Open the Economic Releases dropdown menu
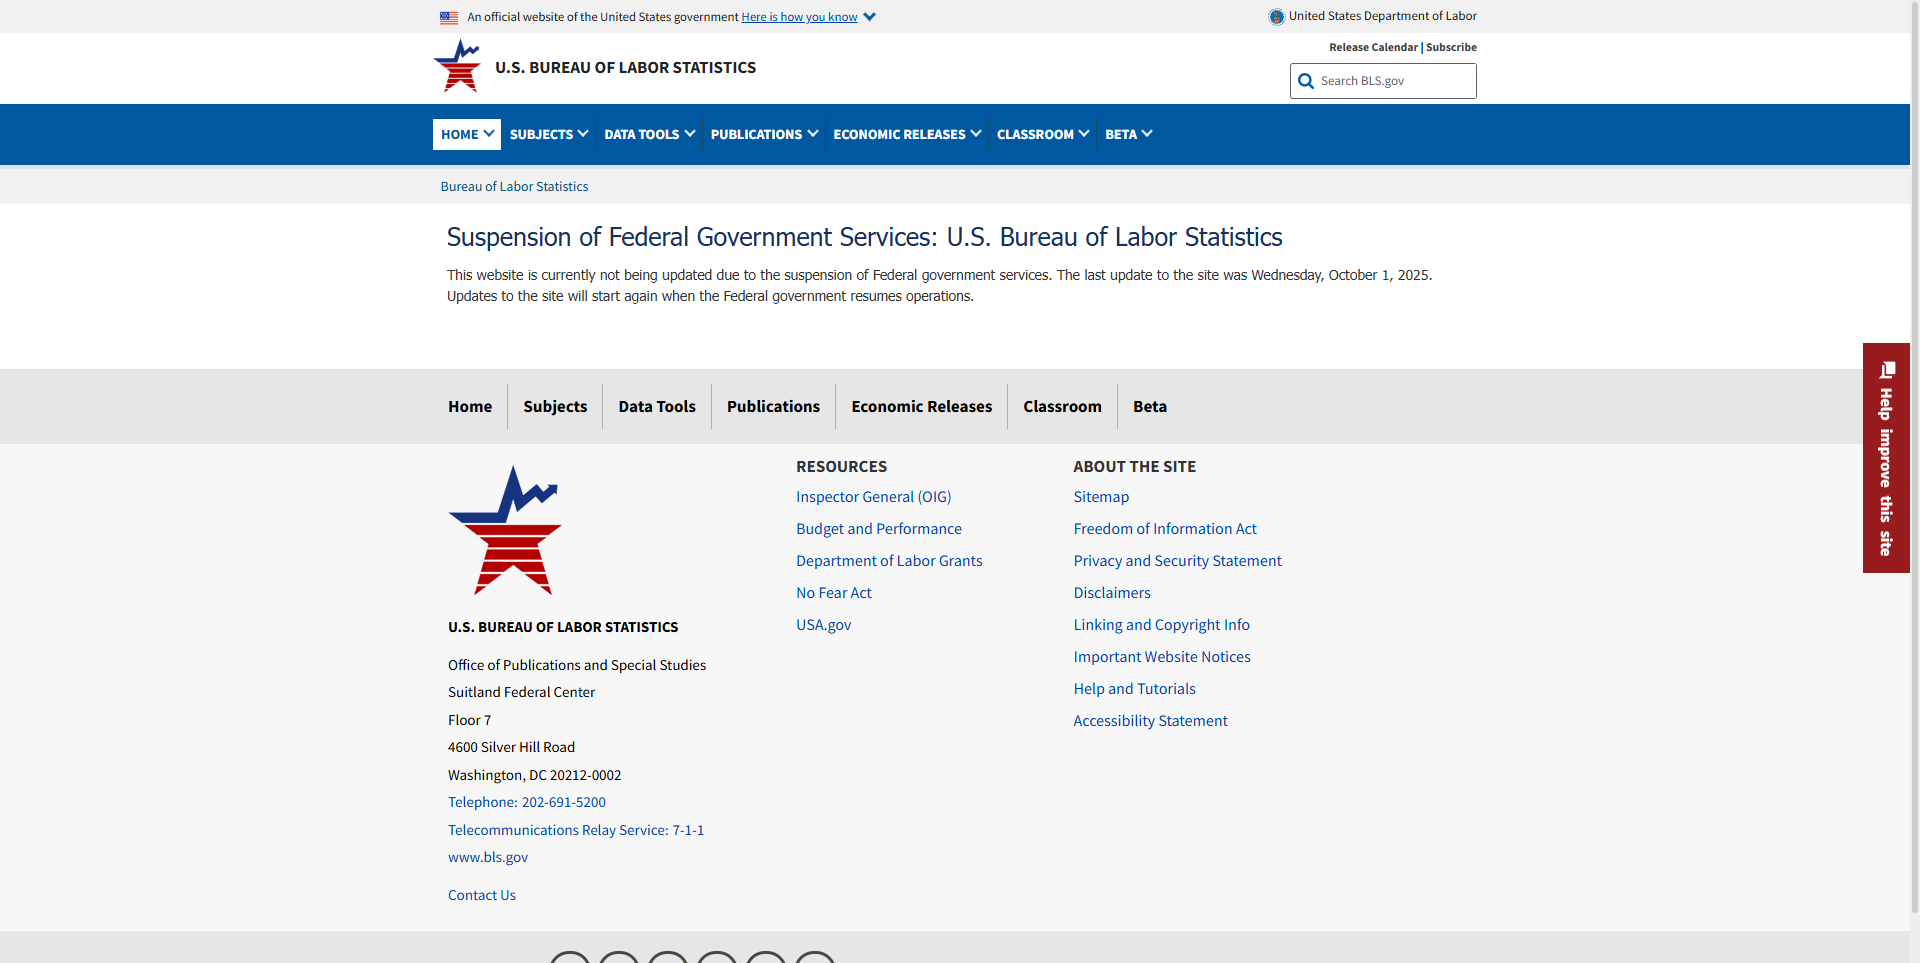Viewport: 1920px width, 963px height. tap(907, 134)
